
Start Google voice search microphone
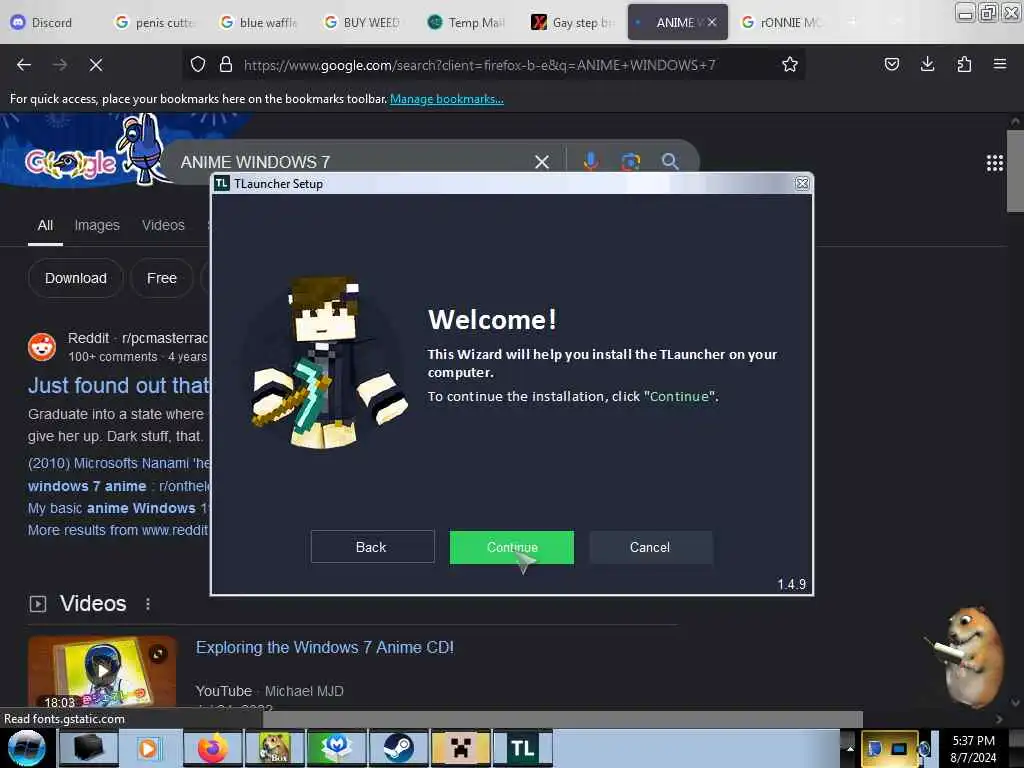(590, 161)
